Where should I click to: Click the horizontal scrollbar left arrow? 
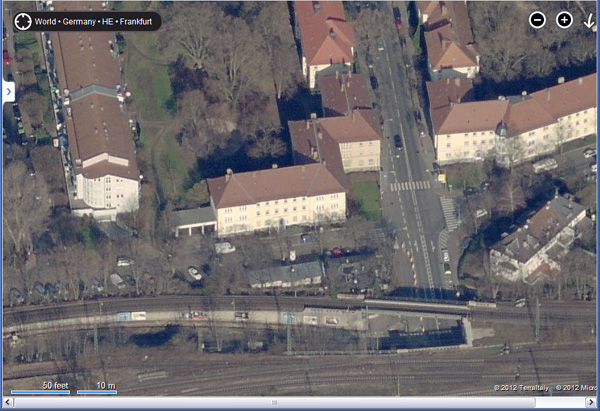pyautogui.click(x=8, y=402)
